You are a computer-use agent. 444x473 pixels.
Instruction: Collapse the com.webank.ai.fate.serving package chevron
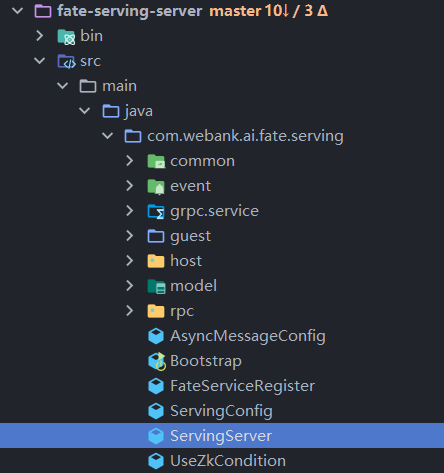(107, 136)
